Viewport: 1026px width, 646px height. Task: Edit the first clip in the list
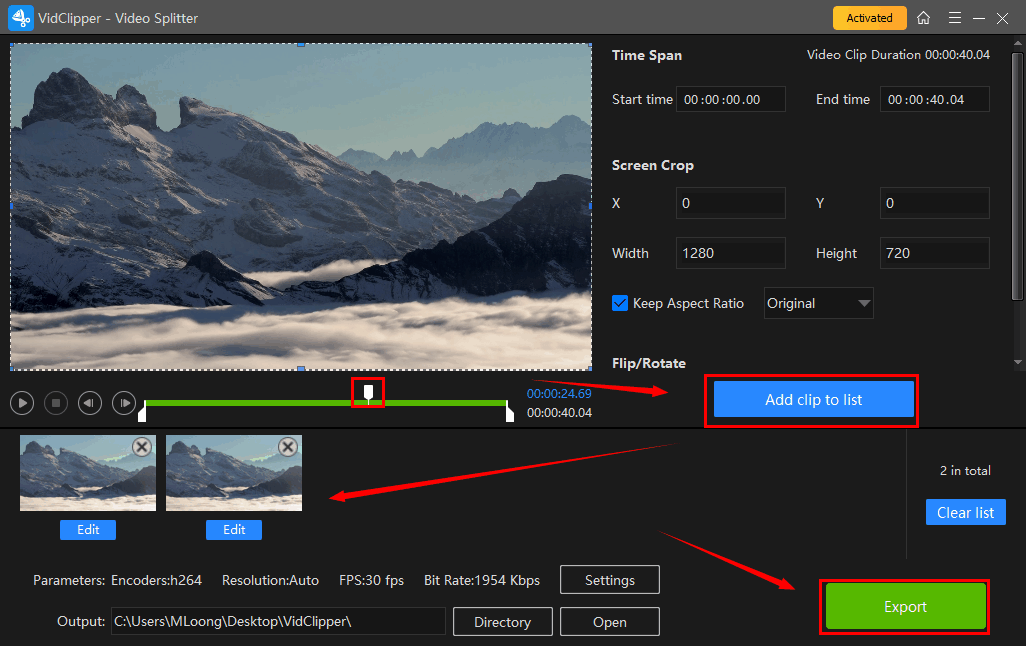tap(88, 530)
